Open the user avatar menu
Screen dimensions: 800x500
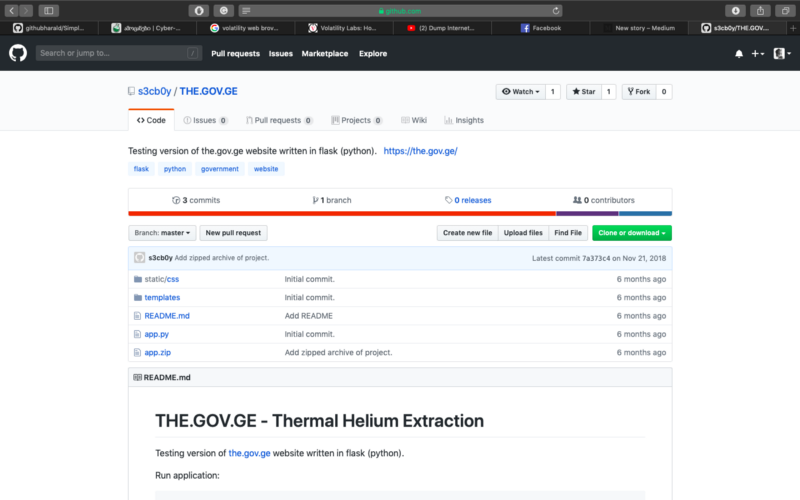point(782,54)
